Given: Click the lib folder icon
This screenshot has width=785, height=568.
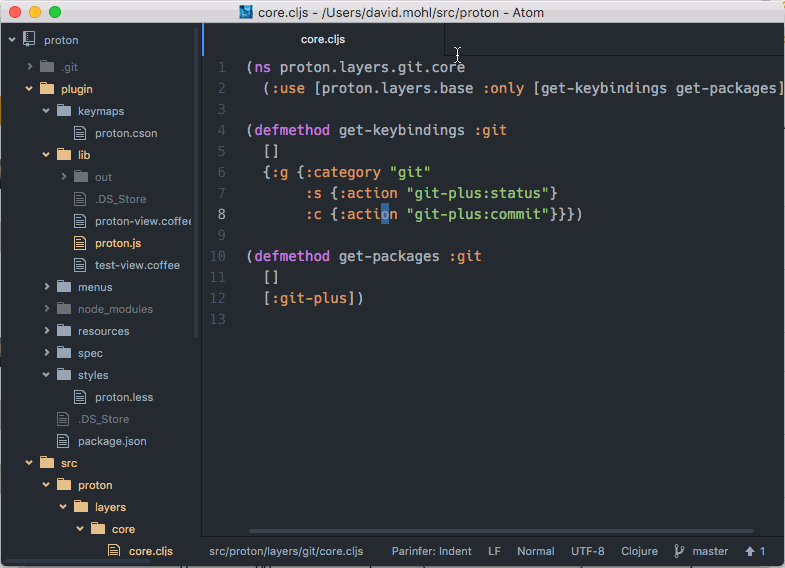Looking at the screenshot, I should pos(64,155).
